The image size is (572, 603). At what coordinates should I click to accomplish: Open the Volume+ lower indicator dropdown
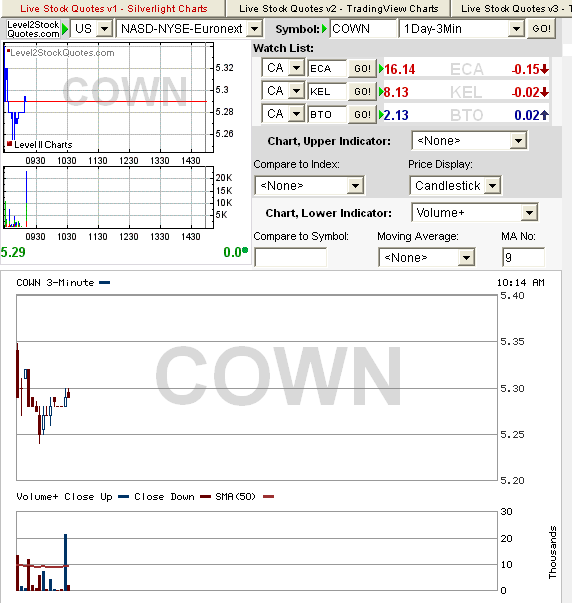coord(474,213)
